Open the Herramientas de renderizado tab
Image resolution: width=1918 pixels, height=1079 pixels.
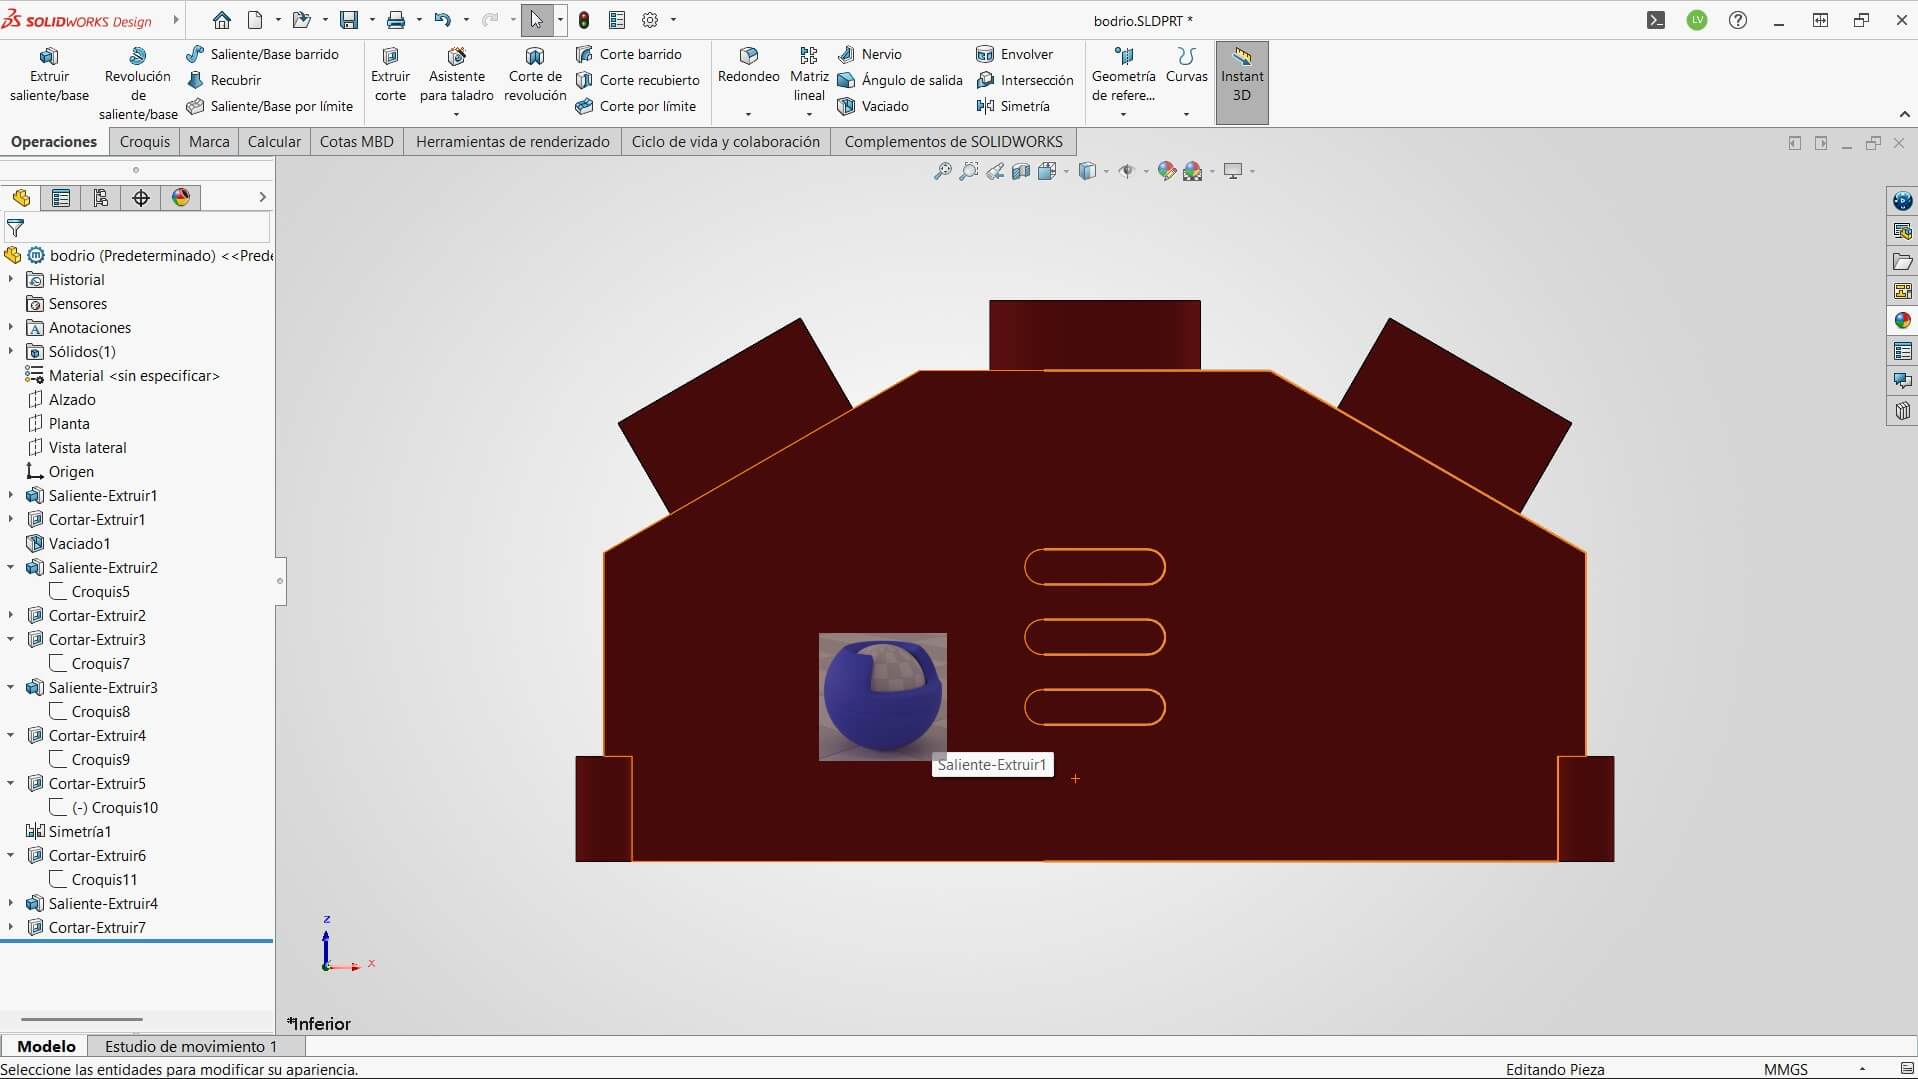pos(512,142)
